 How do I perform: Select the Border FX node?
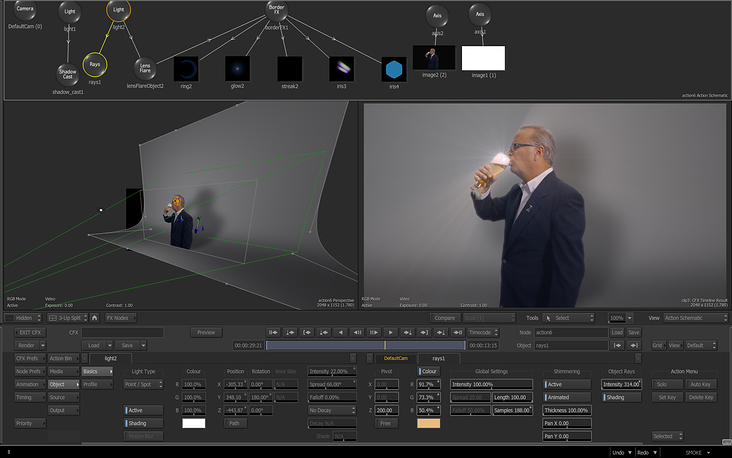pyautogui.click(x=276, y=10)
